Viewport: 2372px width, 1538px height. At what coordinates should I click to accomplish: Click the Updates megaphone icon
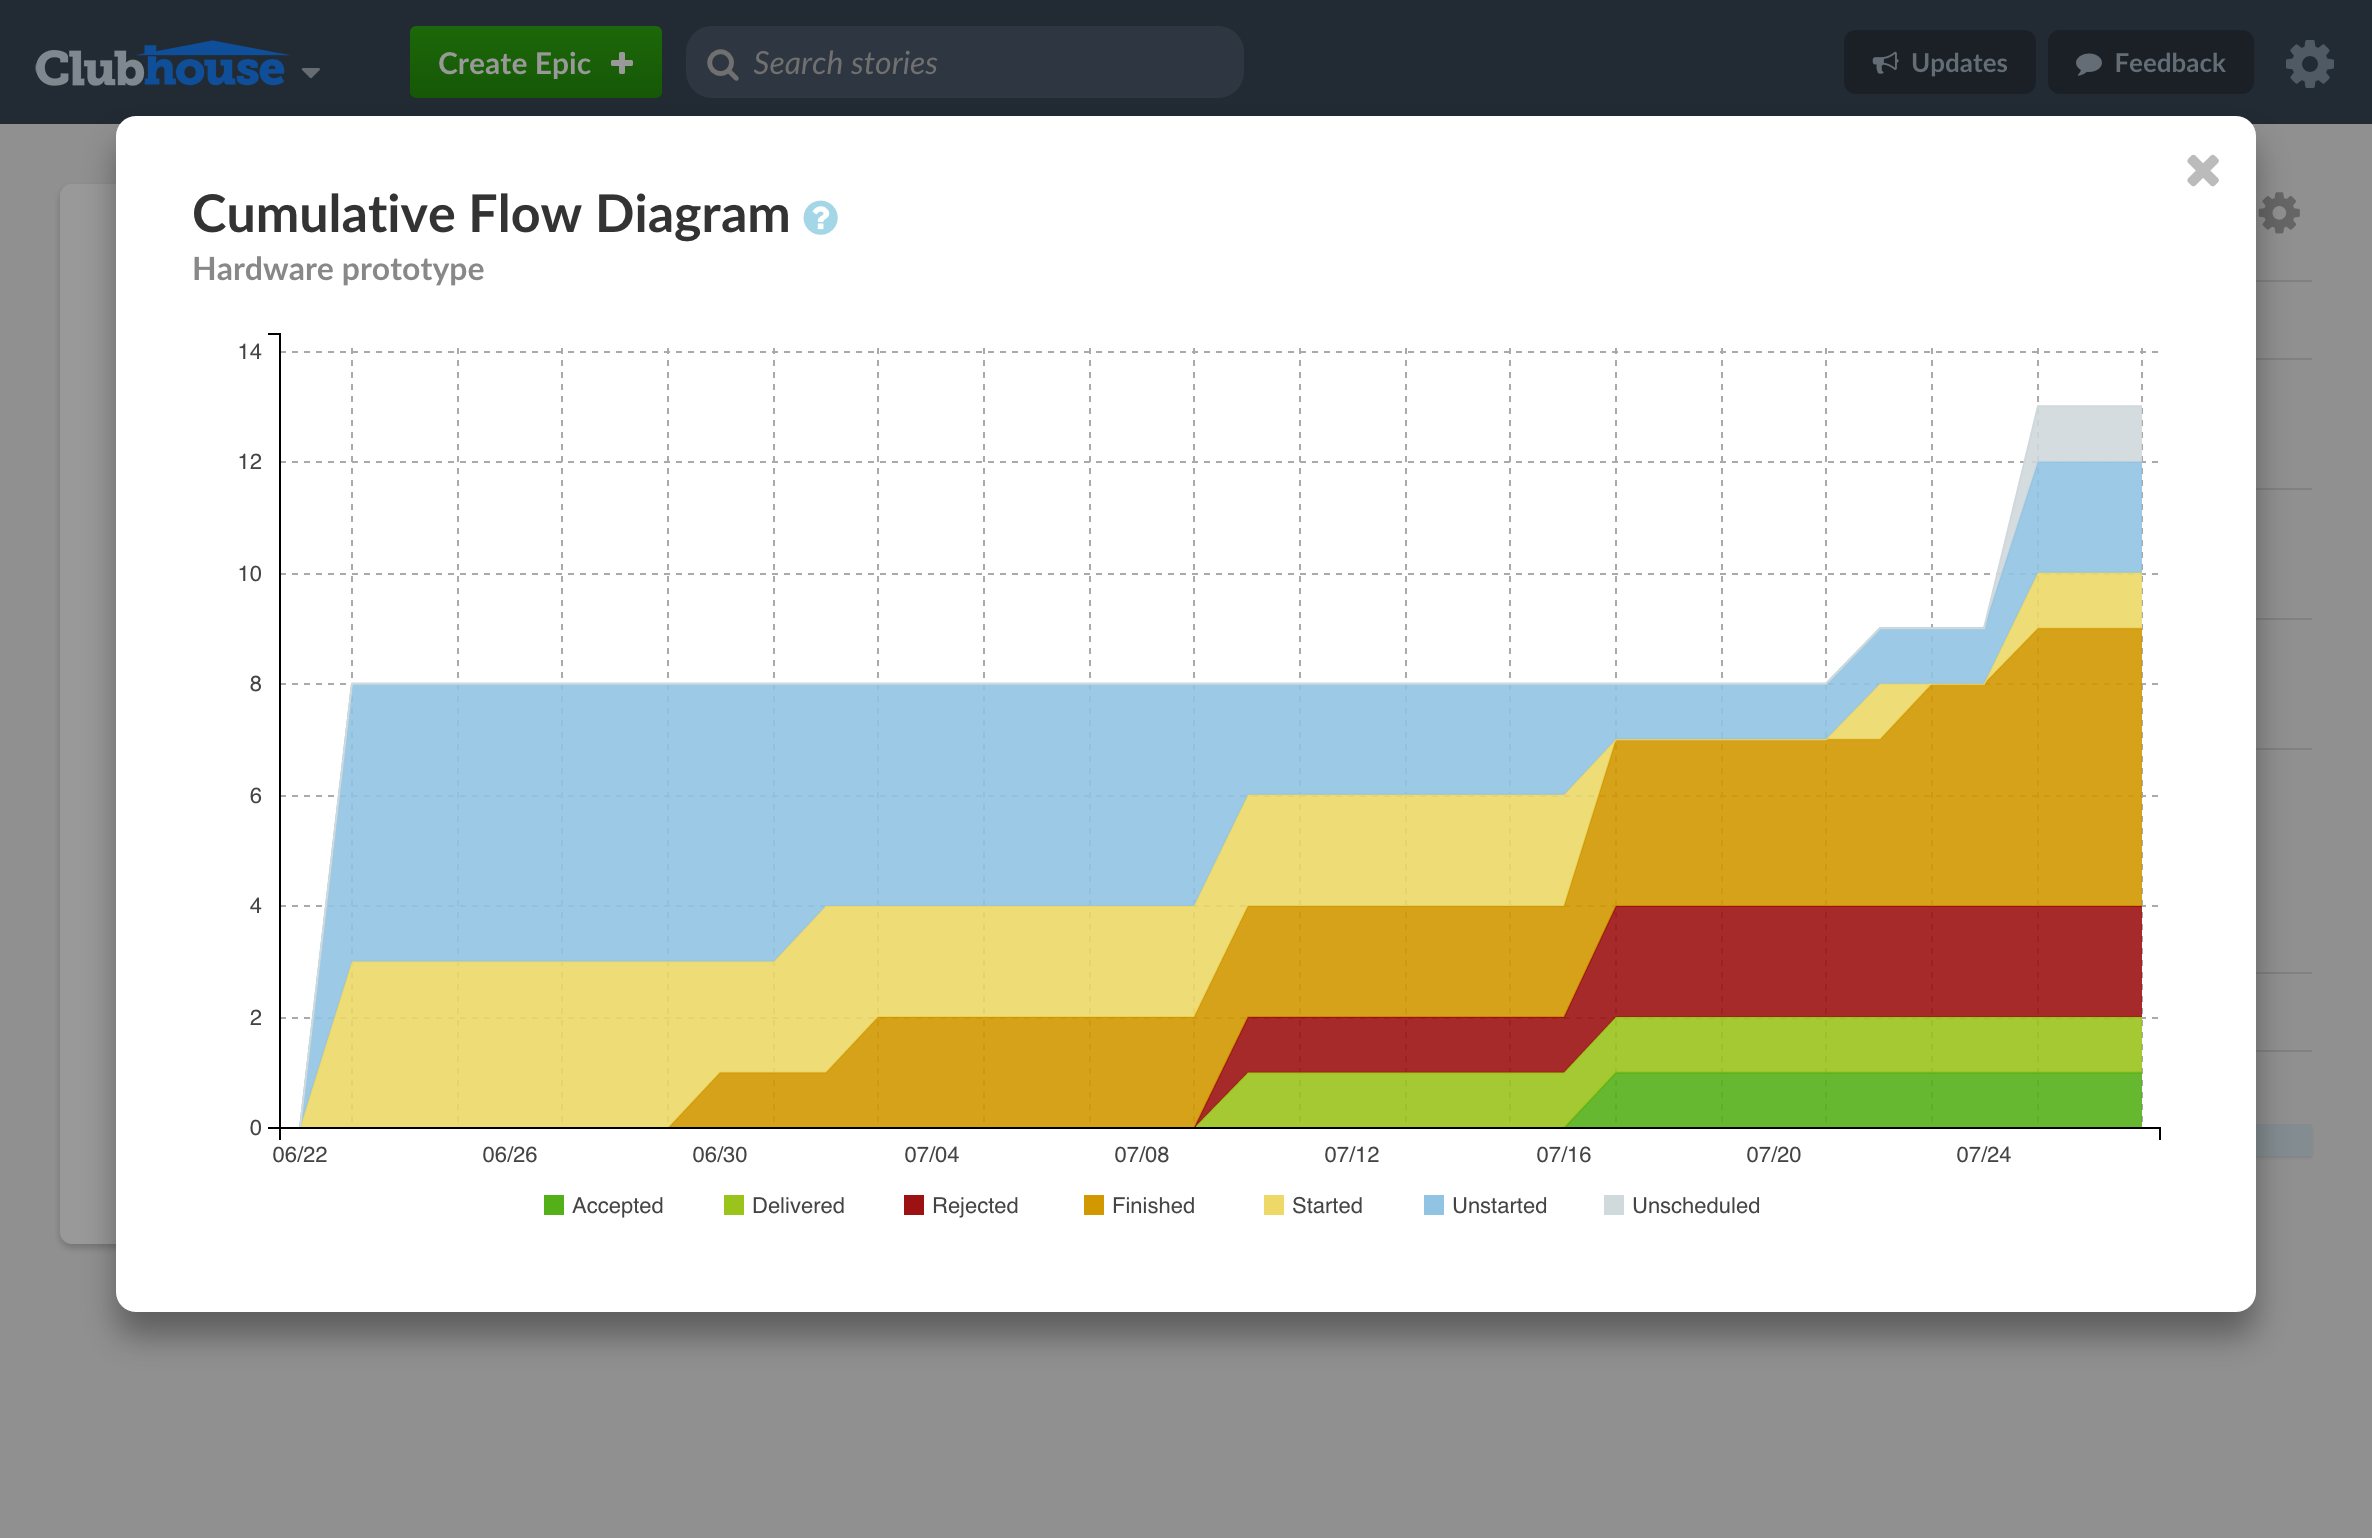tap(1885, 63)
